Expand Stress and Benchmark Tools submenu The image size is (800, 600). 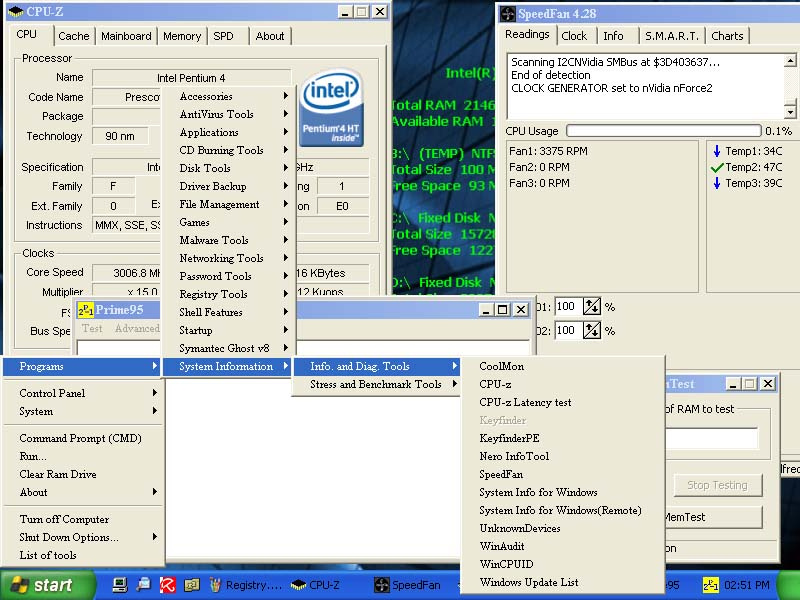pyautogui.click(x=376, y=385)
